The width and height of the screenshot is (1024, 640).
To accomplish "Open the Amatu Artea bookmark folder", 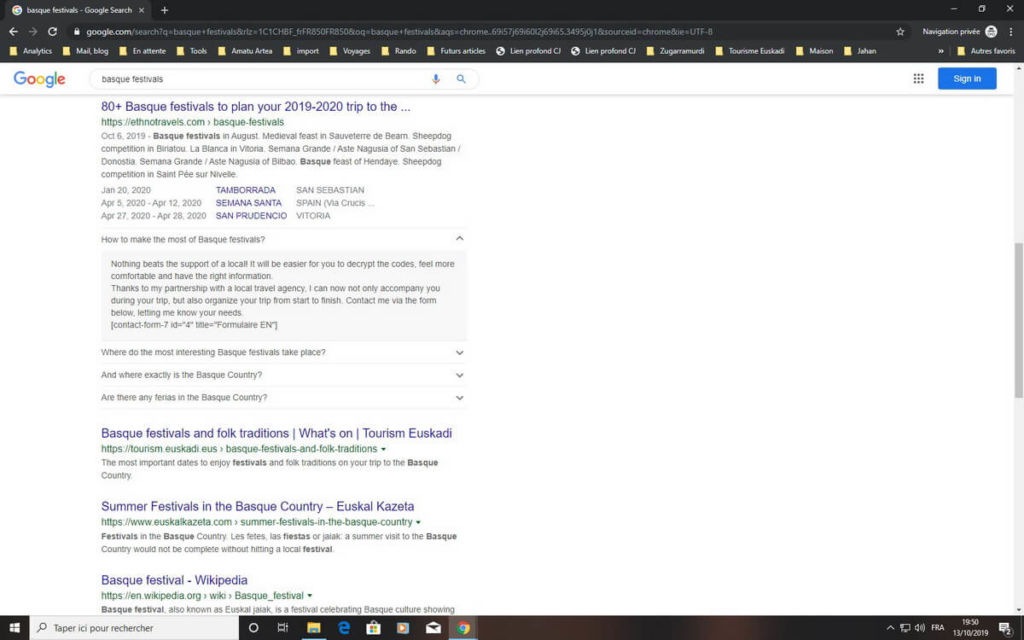I will [244, 51].
